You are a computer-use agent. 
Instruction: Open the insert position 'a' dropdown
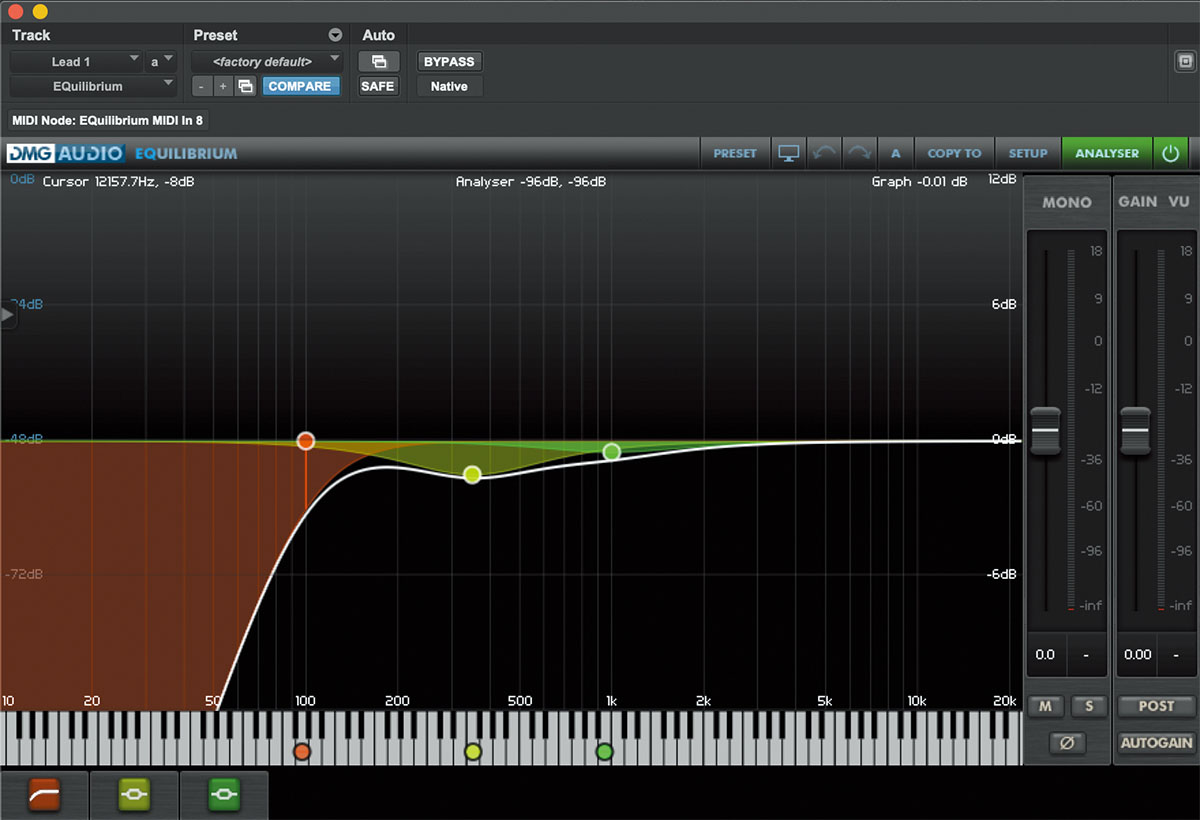161,62
